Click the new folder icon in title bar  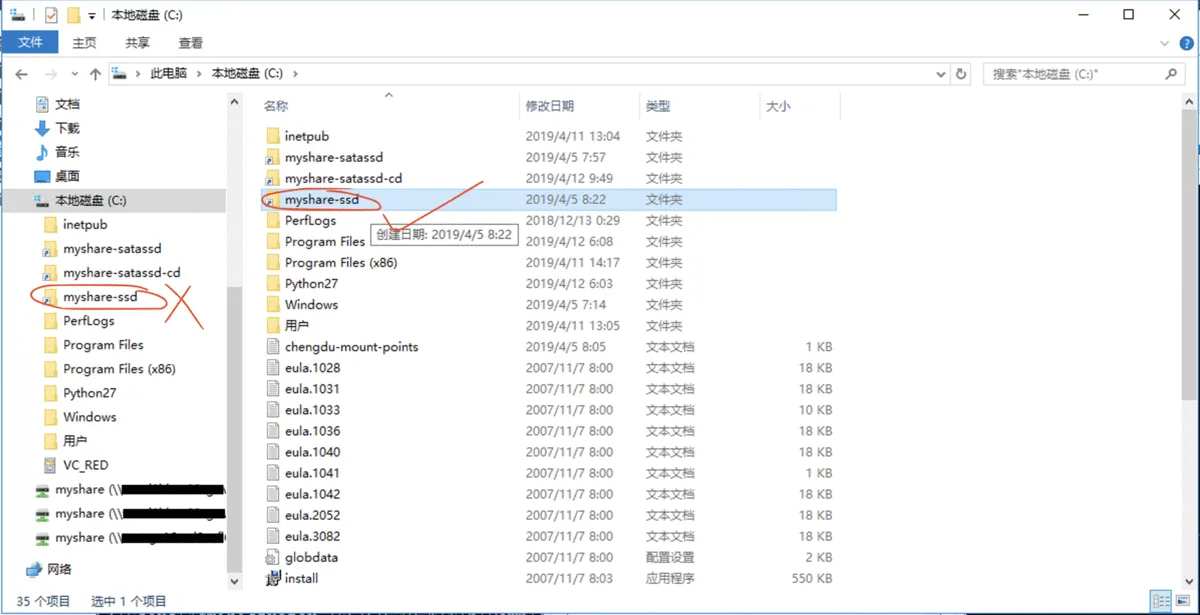click(72, 15)
